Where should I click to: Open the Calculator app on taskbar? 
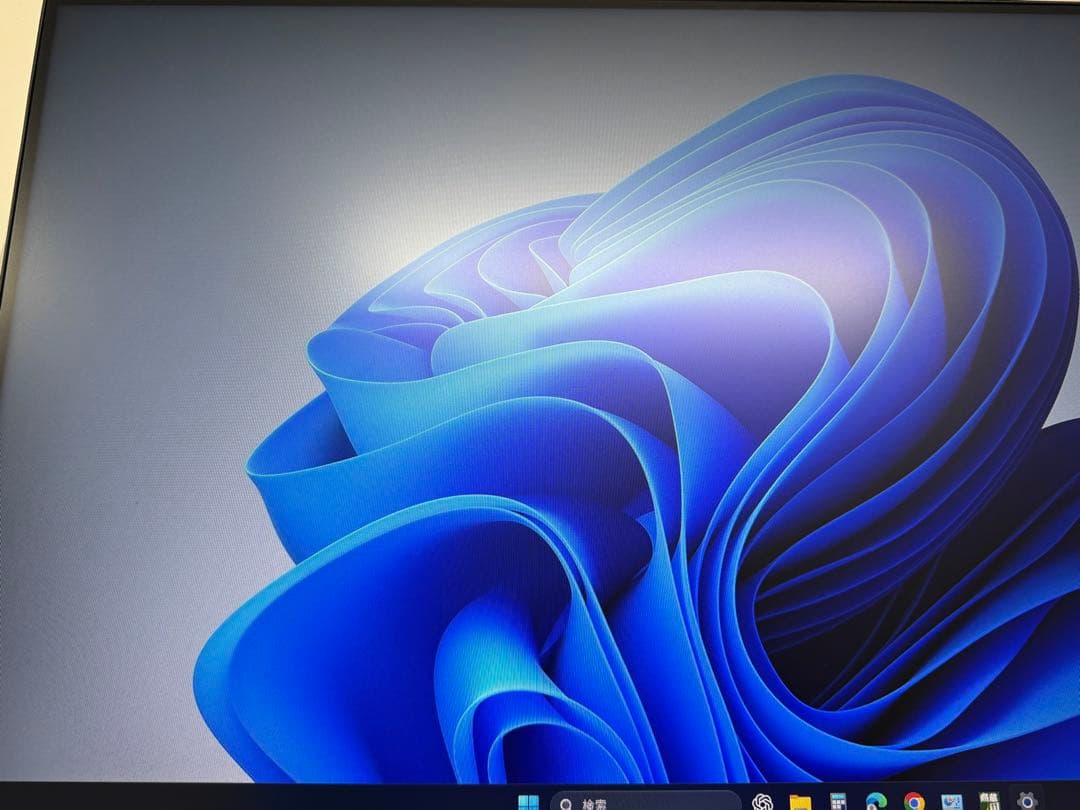pyautogui.click(x=838, y=802)
